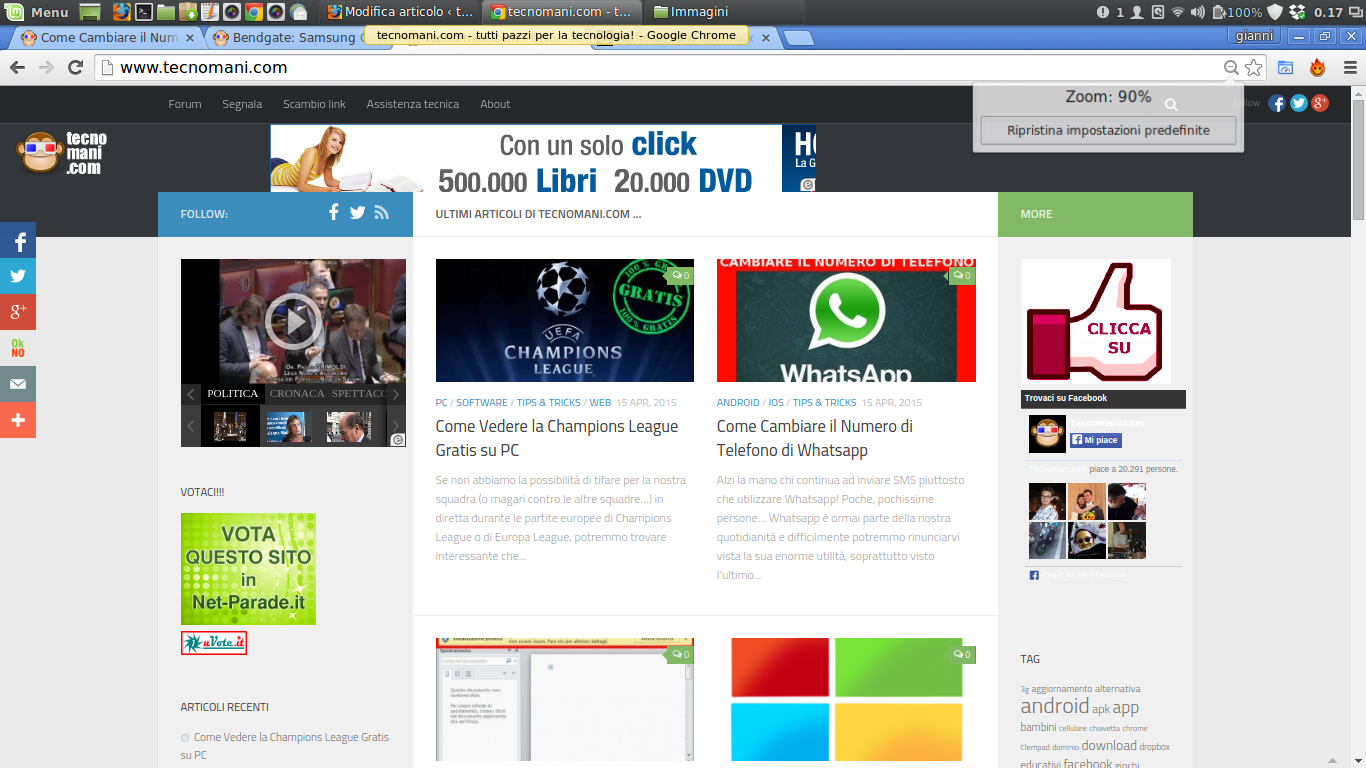This screenshot has width=1366, height=768.
Task: Open the About menu item
Action: coord(495,104)
